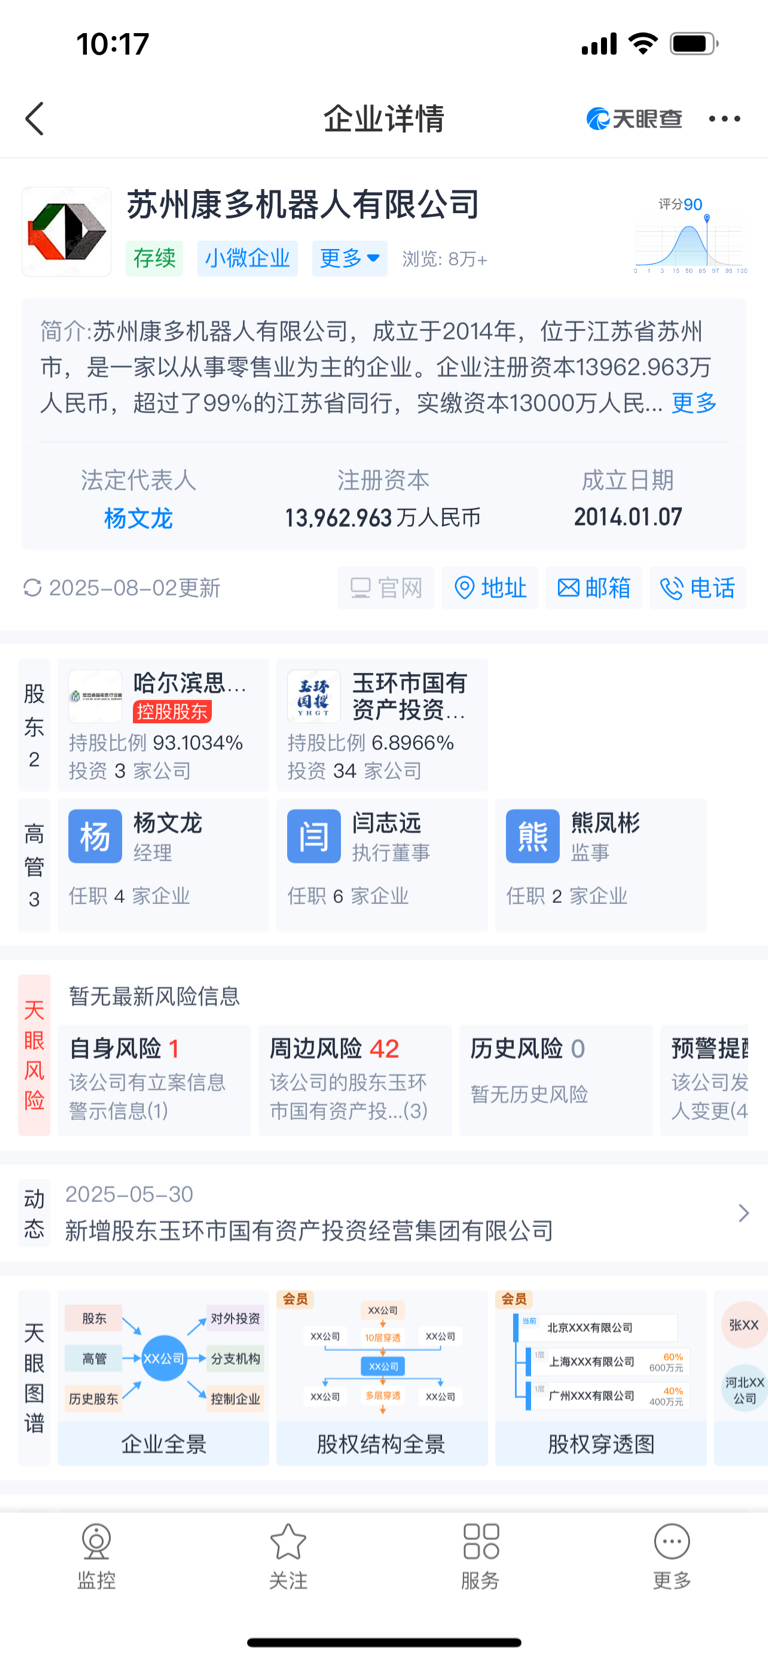Tap the 熊 avatar icon
Screen dimensions: 768x1662
[533, 836]
